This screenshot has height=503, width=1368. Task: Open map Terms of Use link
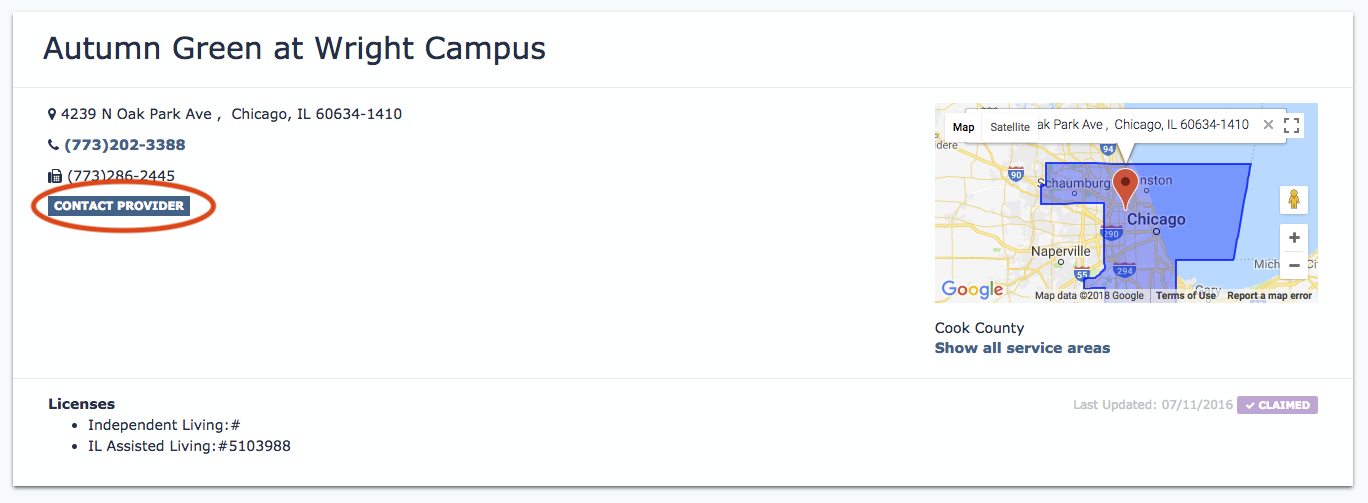(1186, 296)
